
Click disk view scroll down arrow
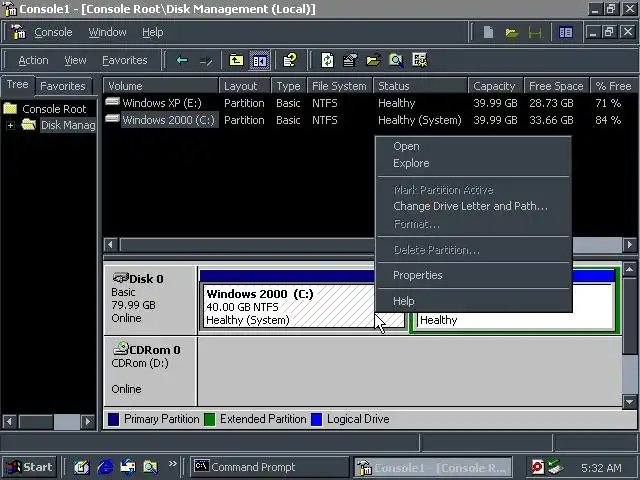[629, 402]
